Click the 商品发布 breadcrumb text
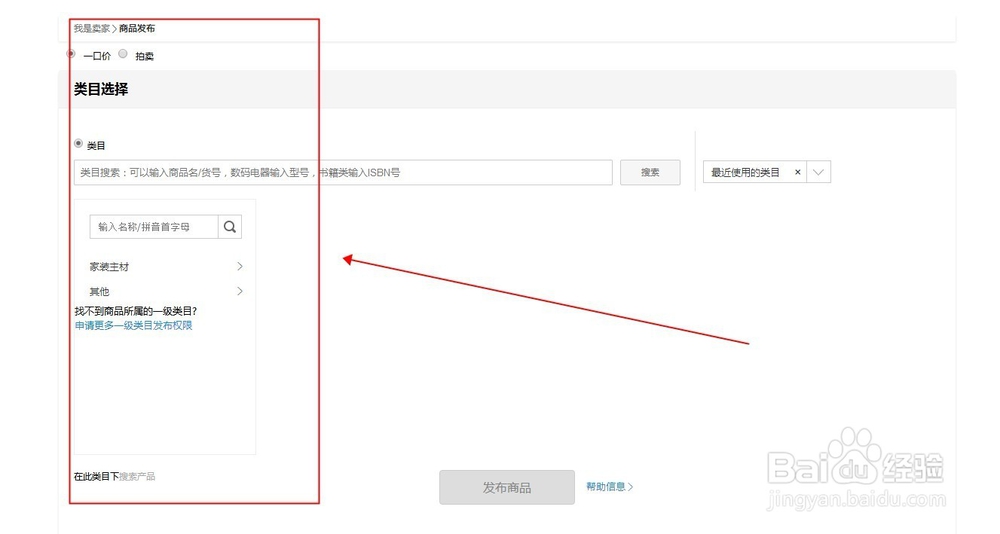Screen dimensions: 1000x534 137,29
